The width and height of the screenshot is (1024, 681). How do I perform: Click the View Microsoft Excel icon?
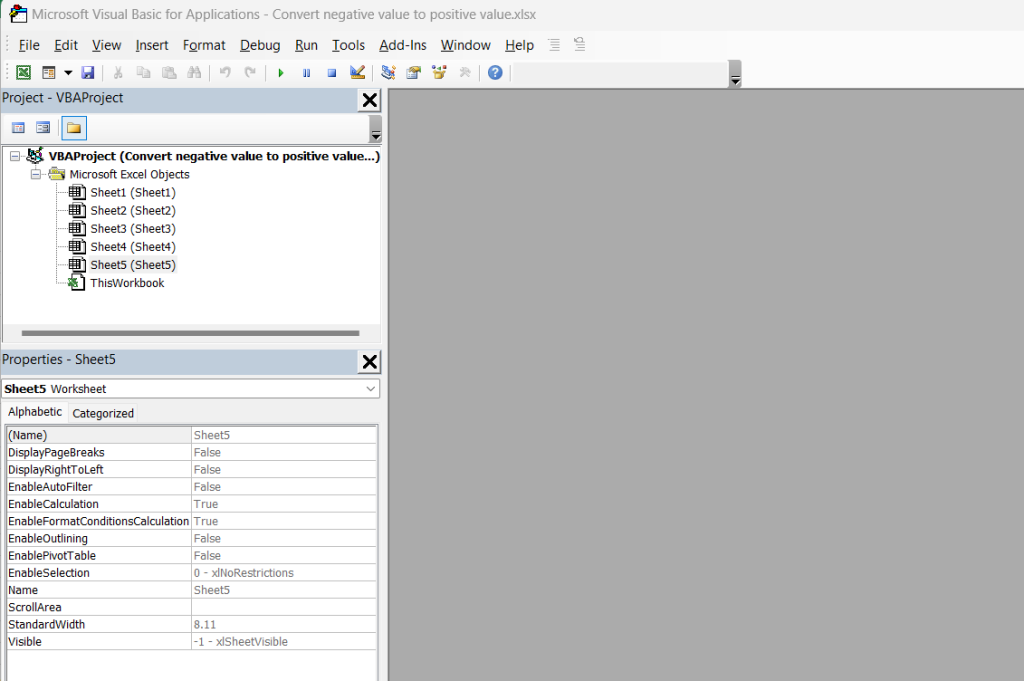[x=23, y=72]
